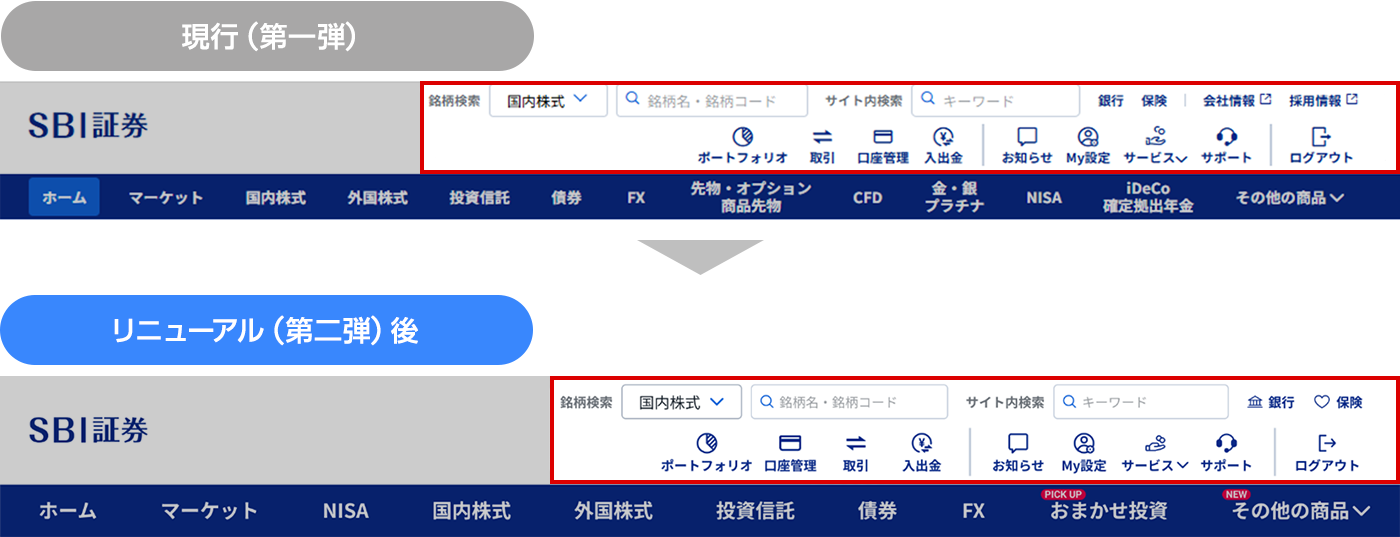1400x537 pixels.
Task: Click the キーワード search field in the renewal header
Action: click(x=1140, y=402)
